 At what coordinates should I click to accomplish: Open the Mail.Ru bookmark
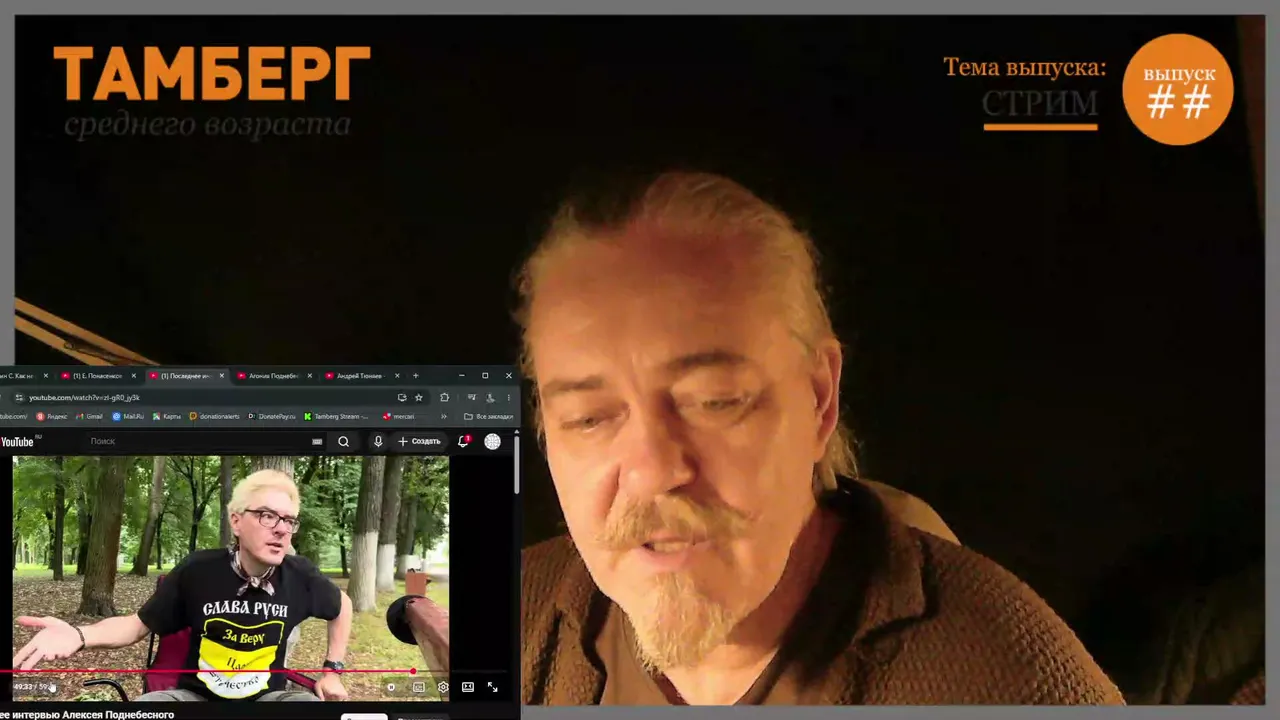coord(129,416)
